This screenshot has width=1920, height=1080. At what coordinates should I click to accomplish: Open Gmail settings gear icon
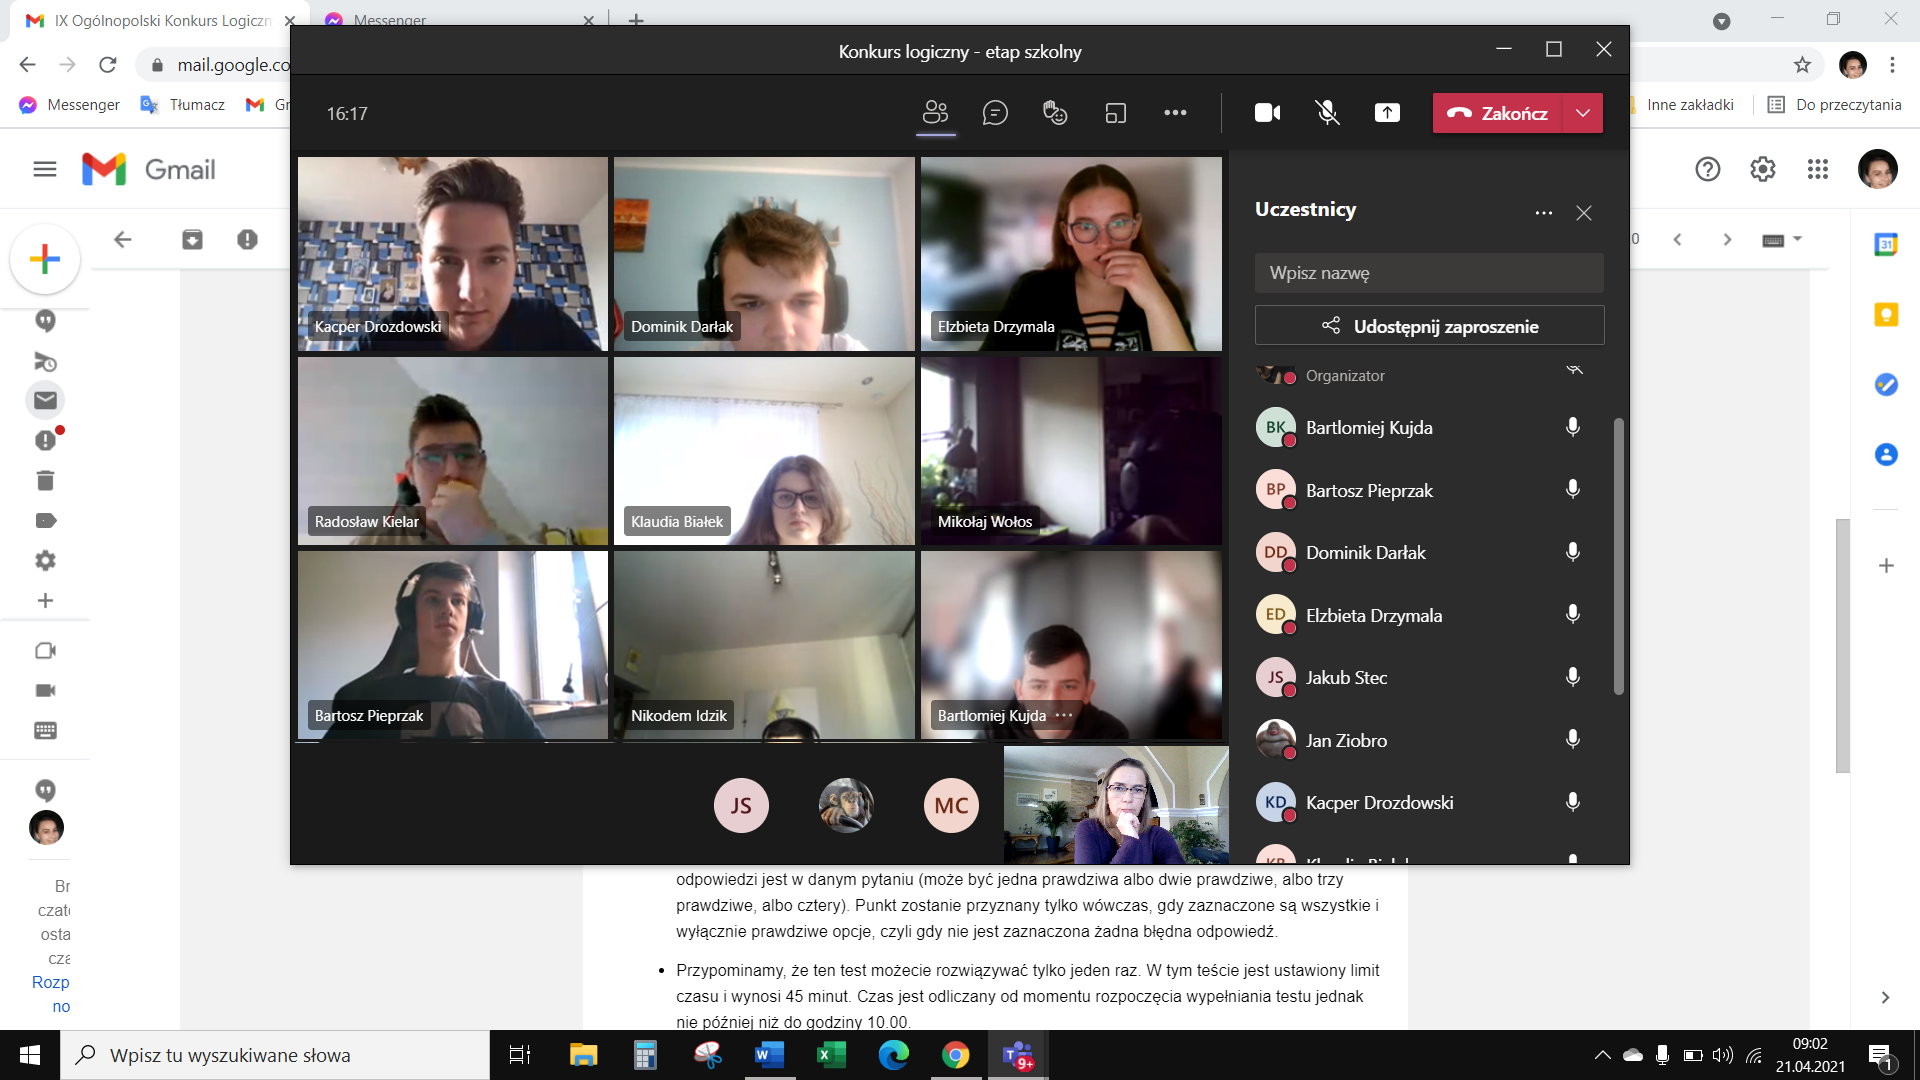[x=1763, y=169]
